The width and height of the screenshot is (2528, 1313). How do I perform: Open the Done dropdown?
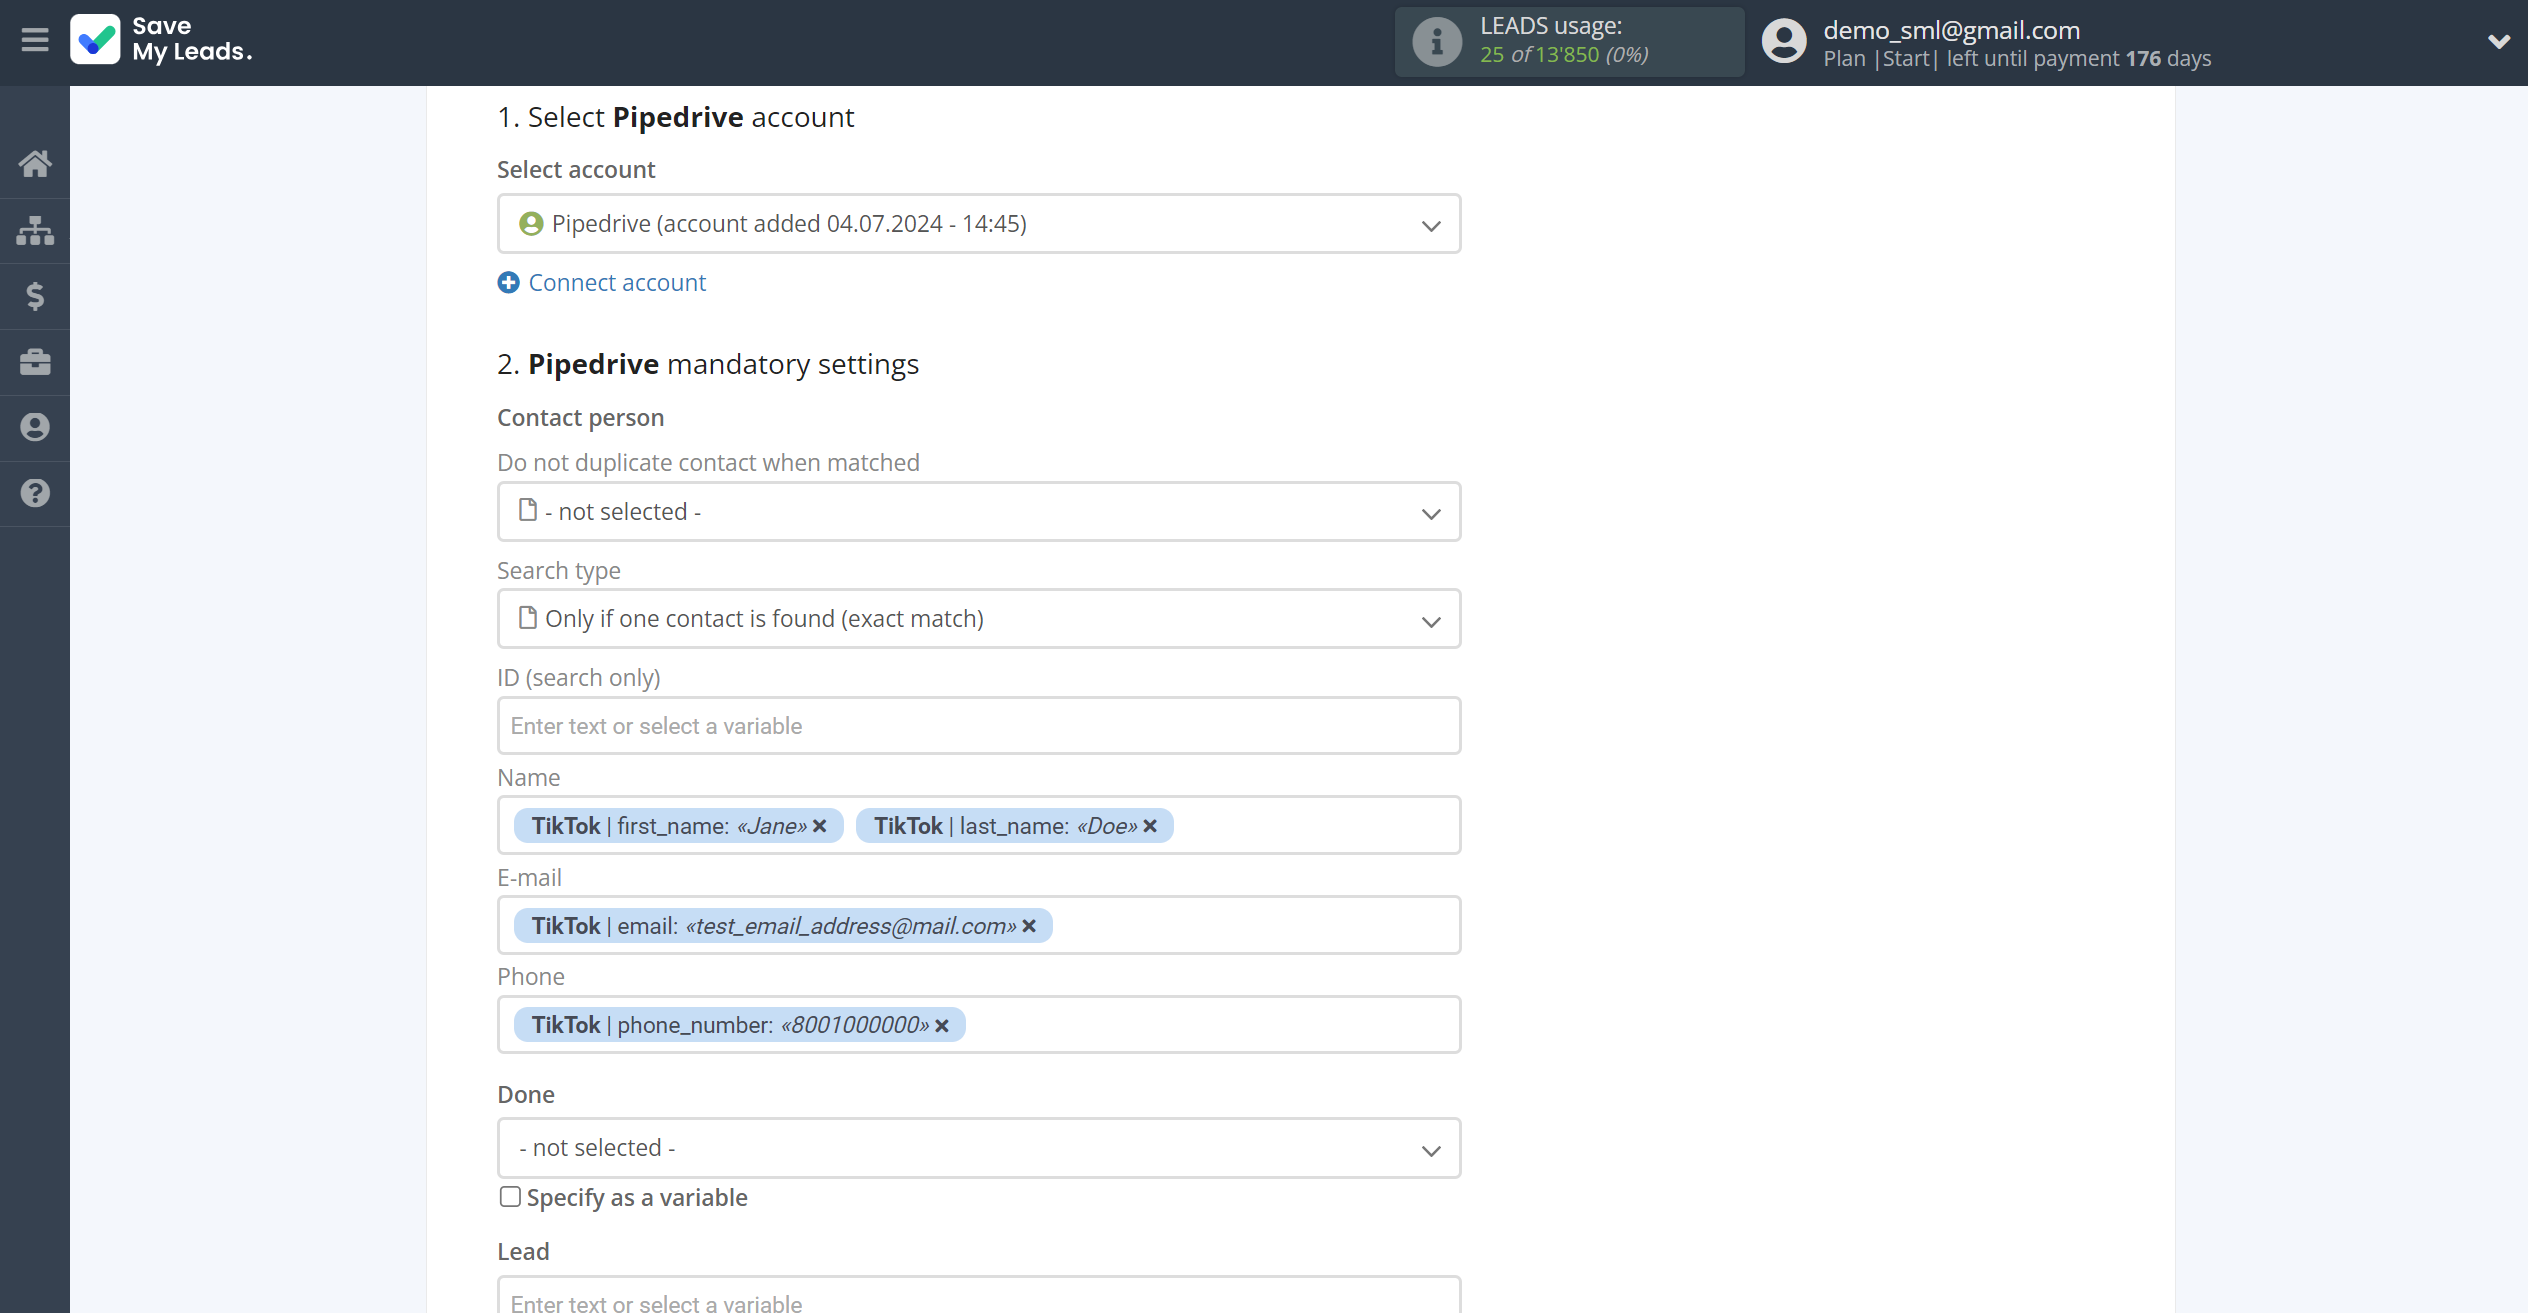coord(979,1148)
